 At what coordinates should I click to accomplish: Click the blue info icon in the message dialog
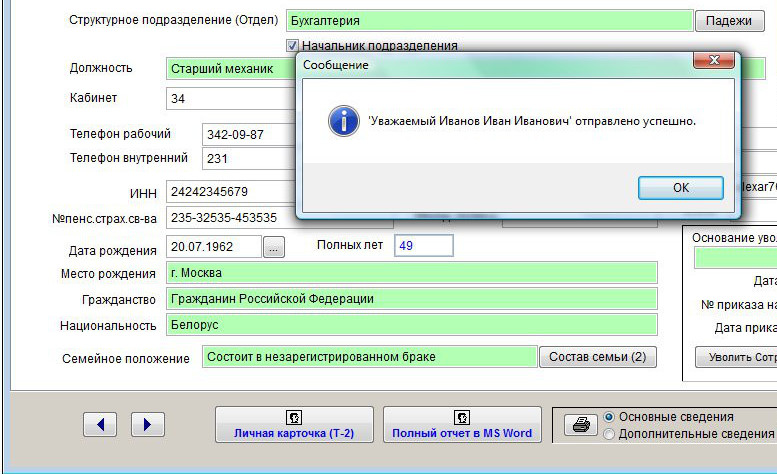point(343,121)
